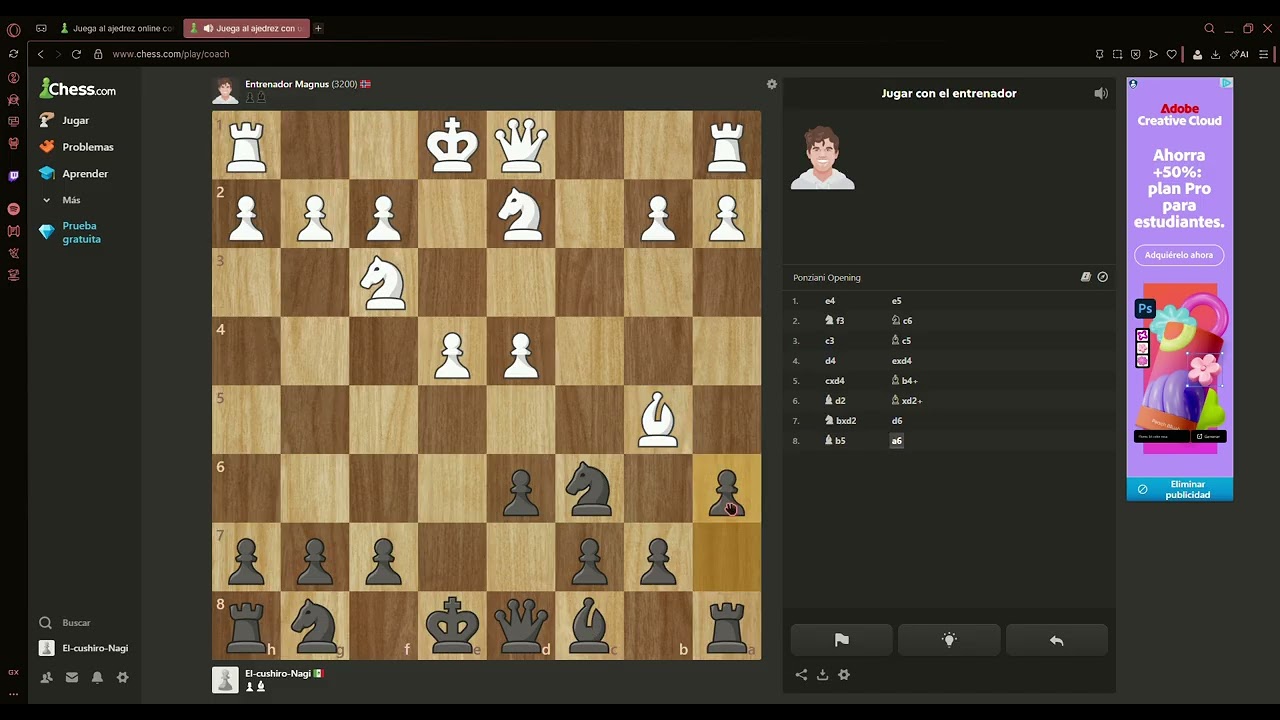Click the white bishop on b5
Image resolution: width=1280 pixels, height=720 pixels.
point(658,419)
